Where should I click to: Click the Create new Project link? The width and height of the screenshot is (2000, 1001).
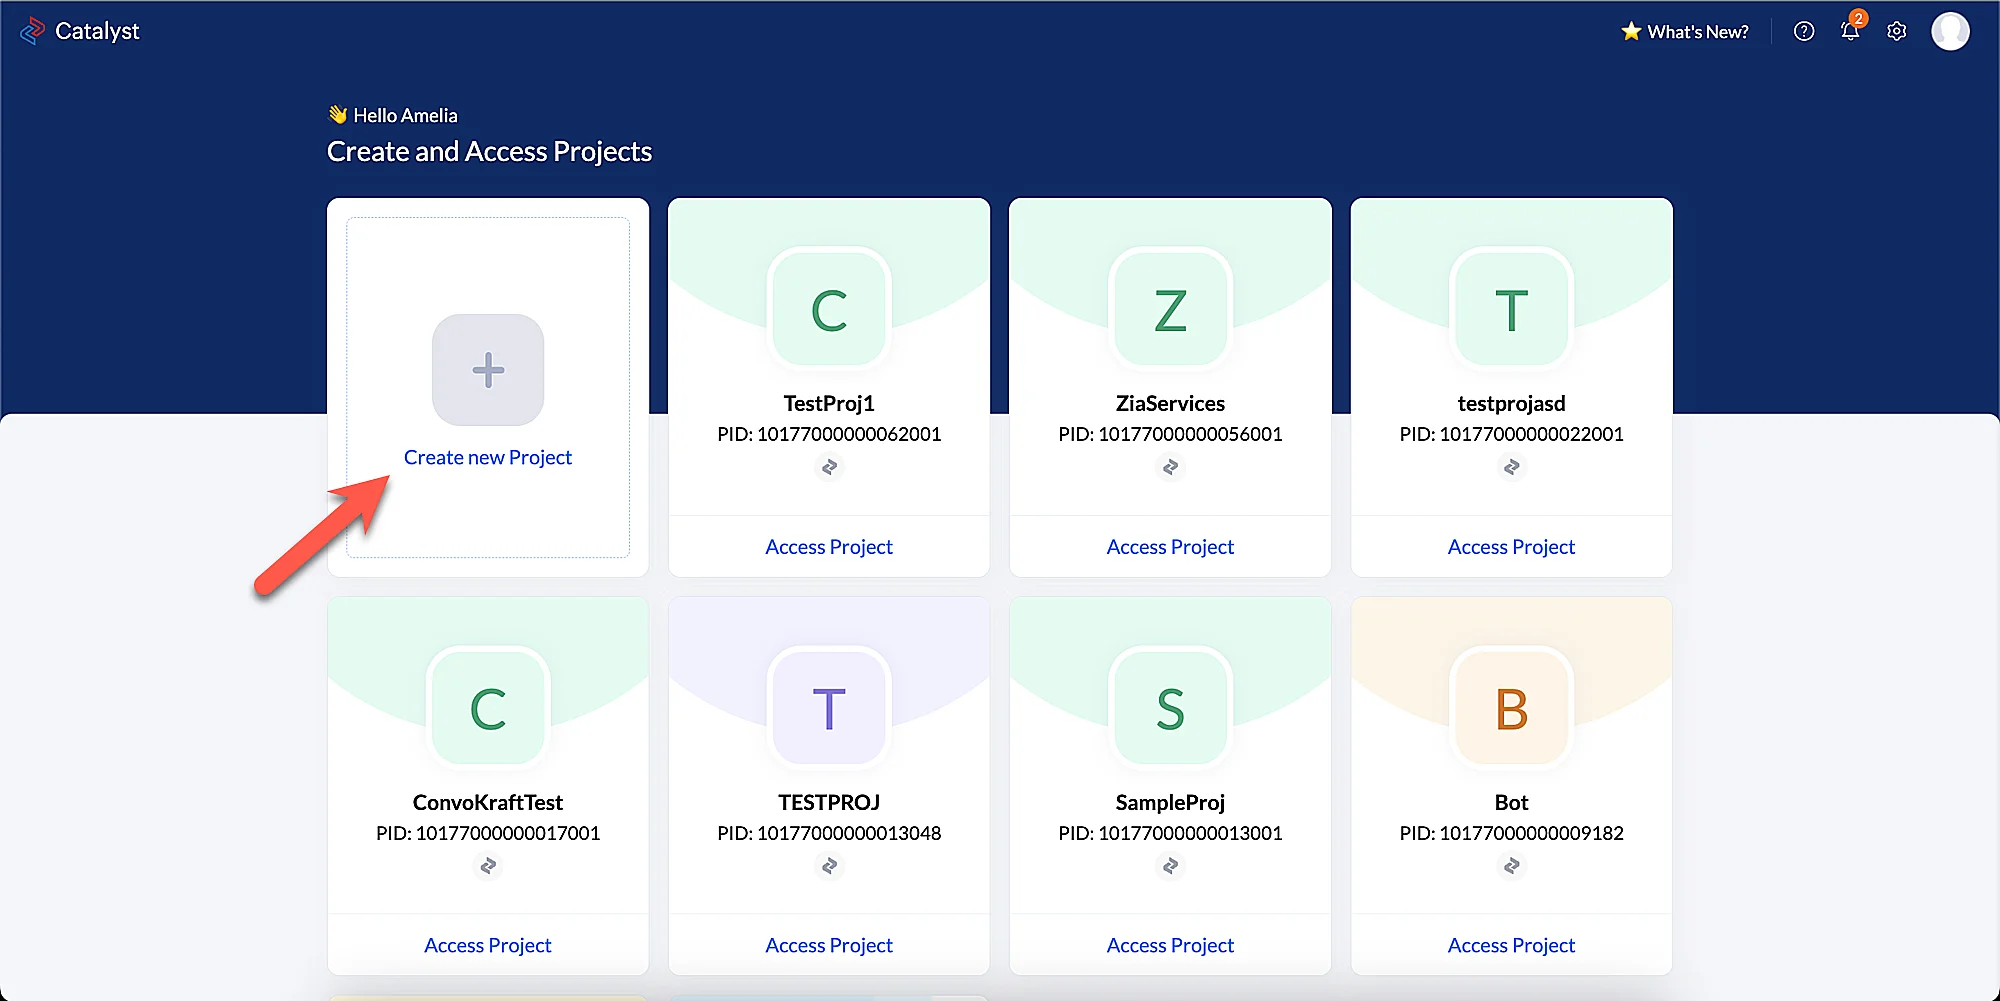click(x=488, y=457)
